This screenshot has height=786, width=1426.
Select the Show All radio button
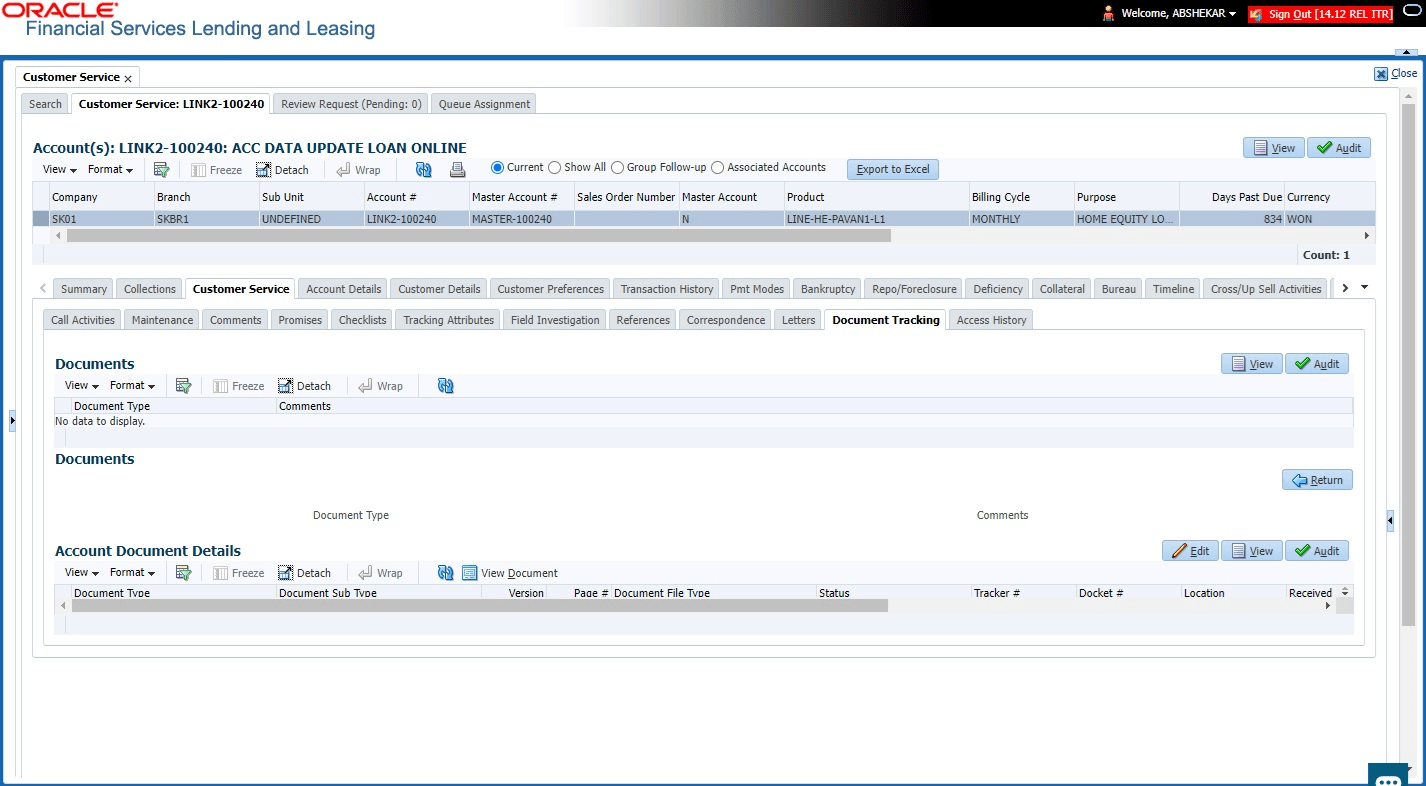[x=554, y=168]
